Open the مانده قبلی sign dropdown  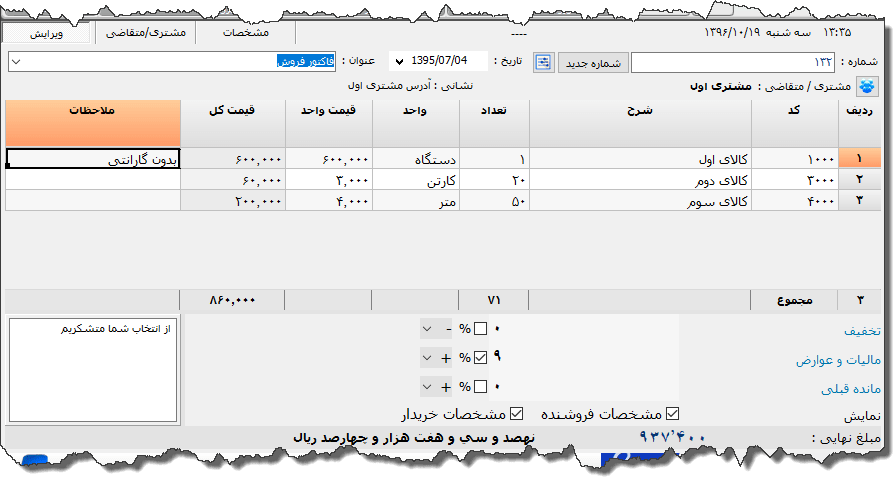click(436, 387)
